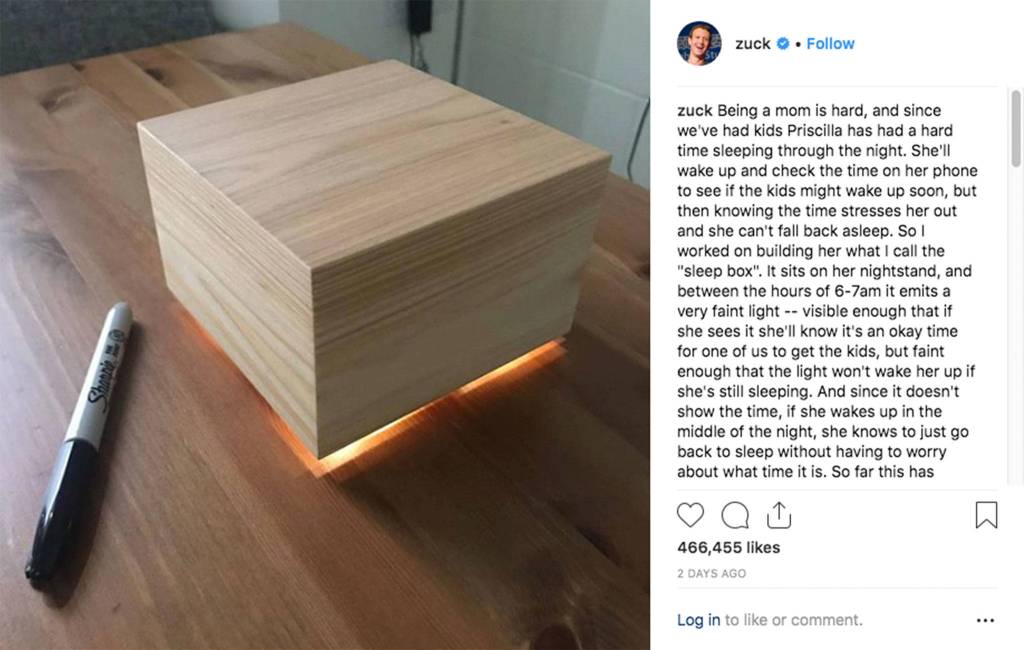Open more options via the three dots
Viewport: 1024px width, 650px height.
pos(985,620)
